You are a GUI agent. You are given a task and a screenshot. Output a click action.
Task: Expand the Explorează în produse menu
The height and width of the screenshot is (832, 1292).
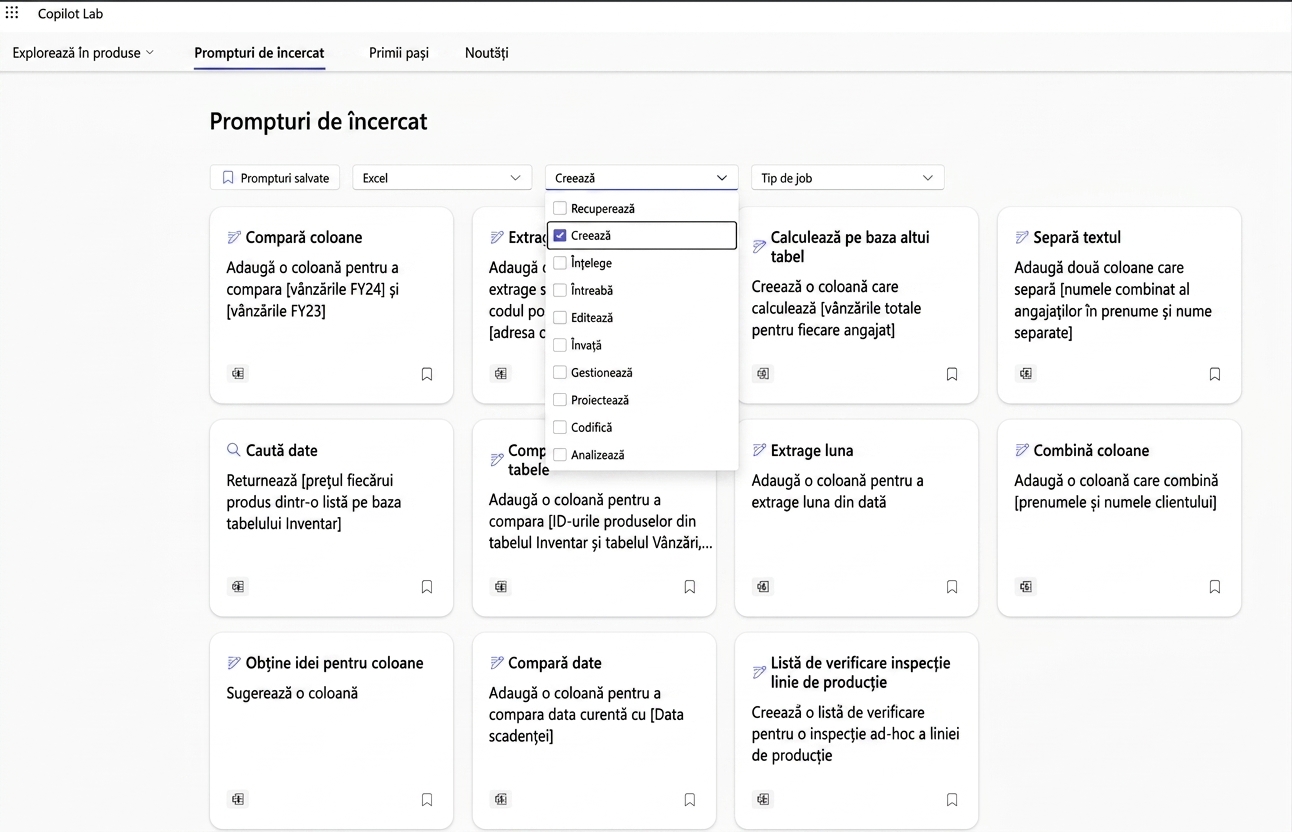pos(83,53)
